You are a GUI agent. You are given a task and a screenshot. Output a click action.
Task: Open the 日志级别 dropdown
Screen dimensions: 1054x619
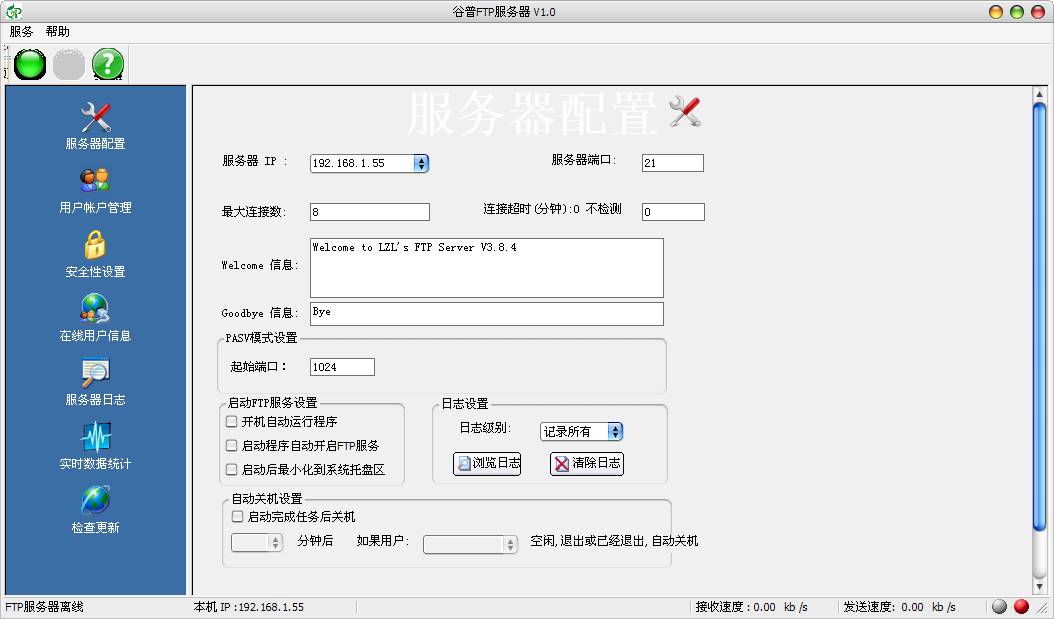pos(615,432)
